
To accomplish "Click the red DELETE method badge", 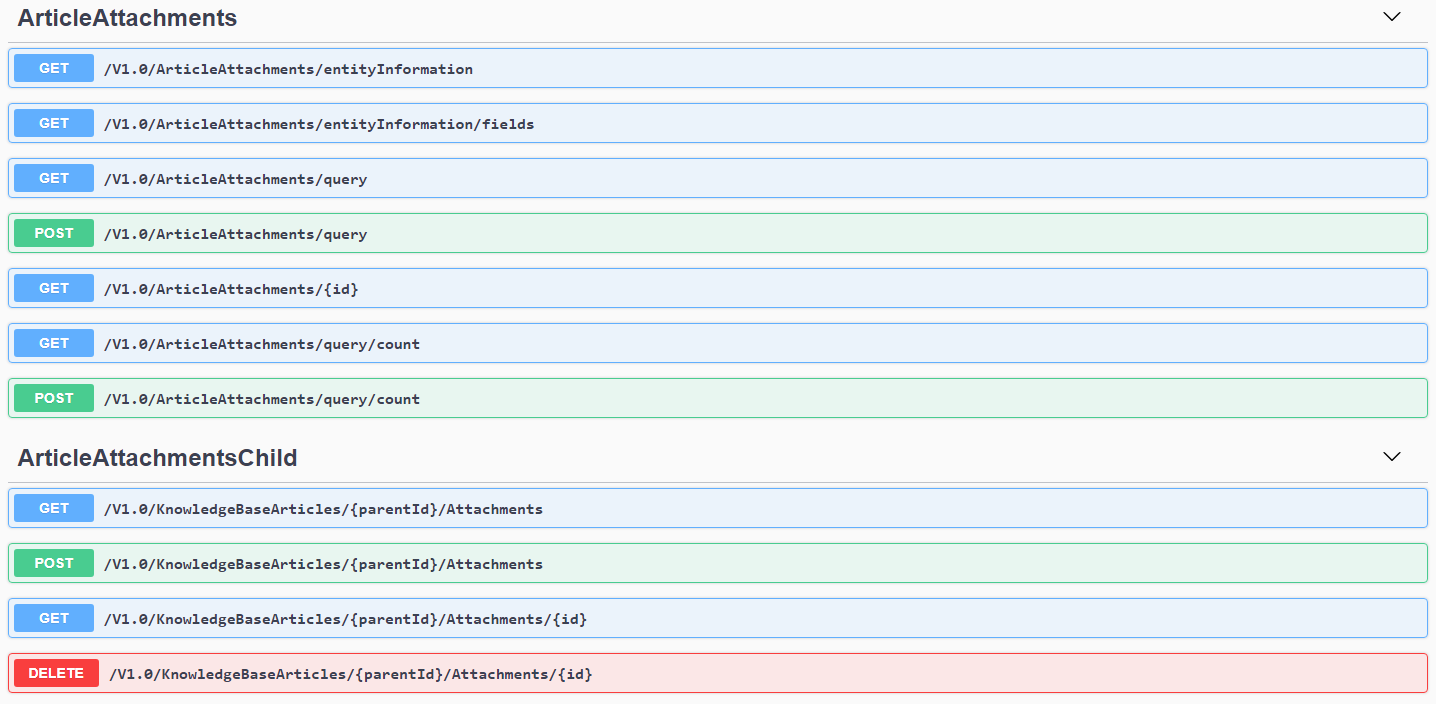I will pyautogui.click(x=56, y=674).
